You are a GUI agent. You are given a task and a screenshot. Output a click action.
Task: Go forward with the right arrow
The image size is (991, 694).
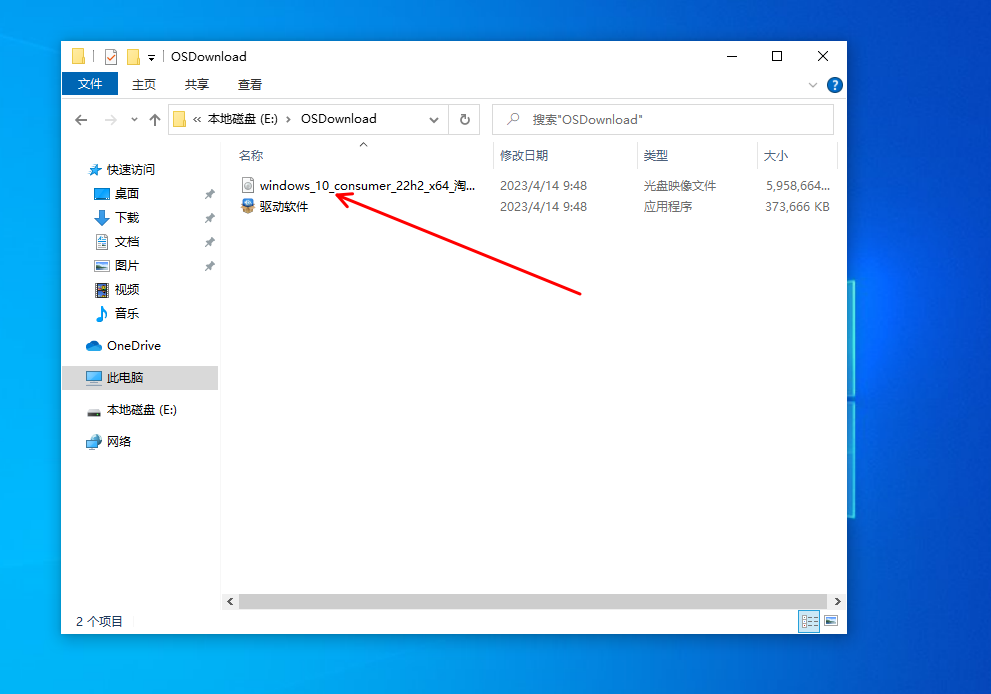pos(111,119)
